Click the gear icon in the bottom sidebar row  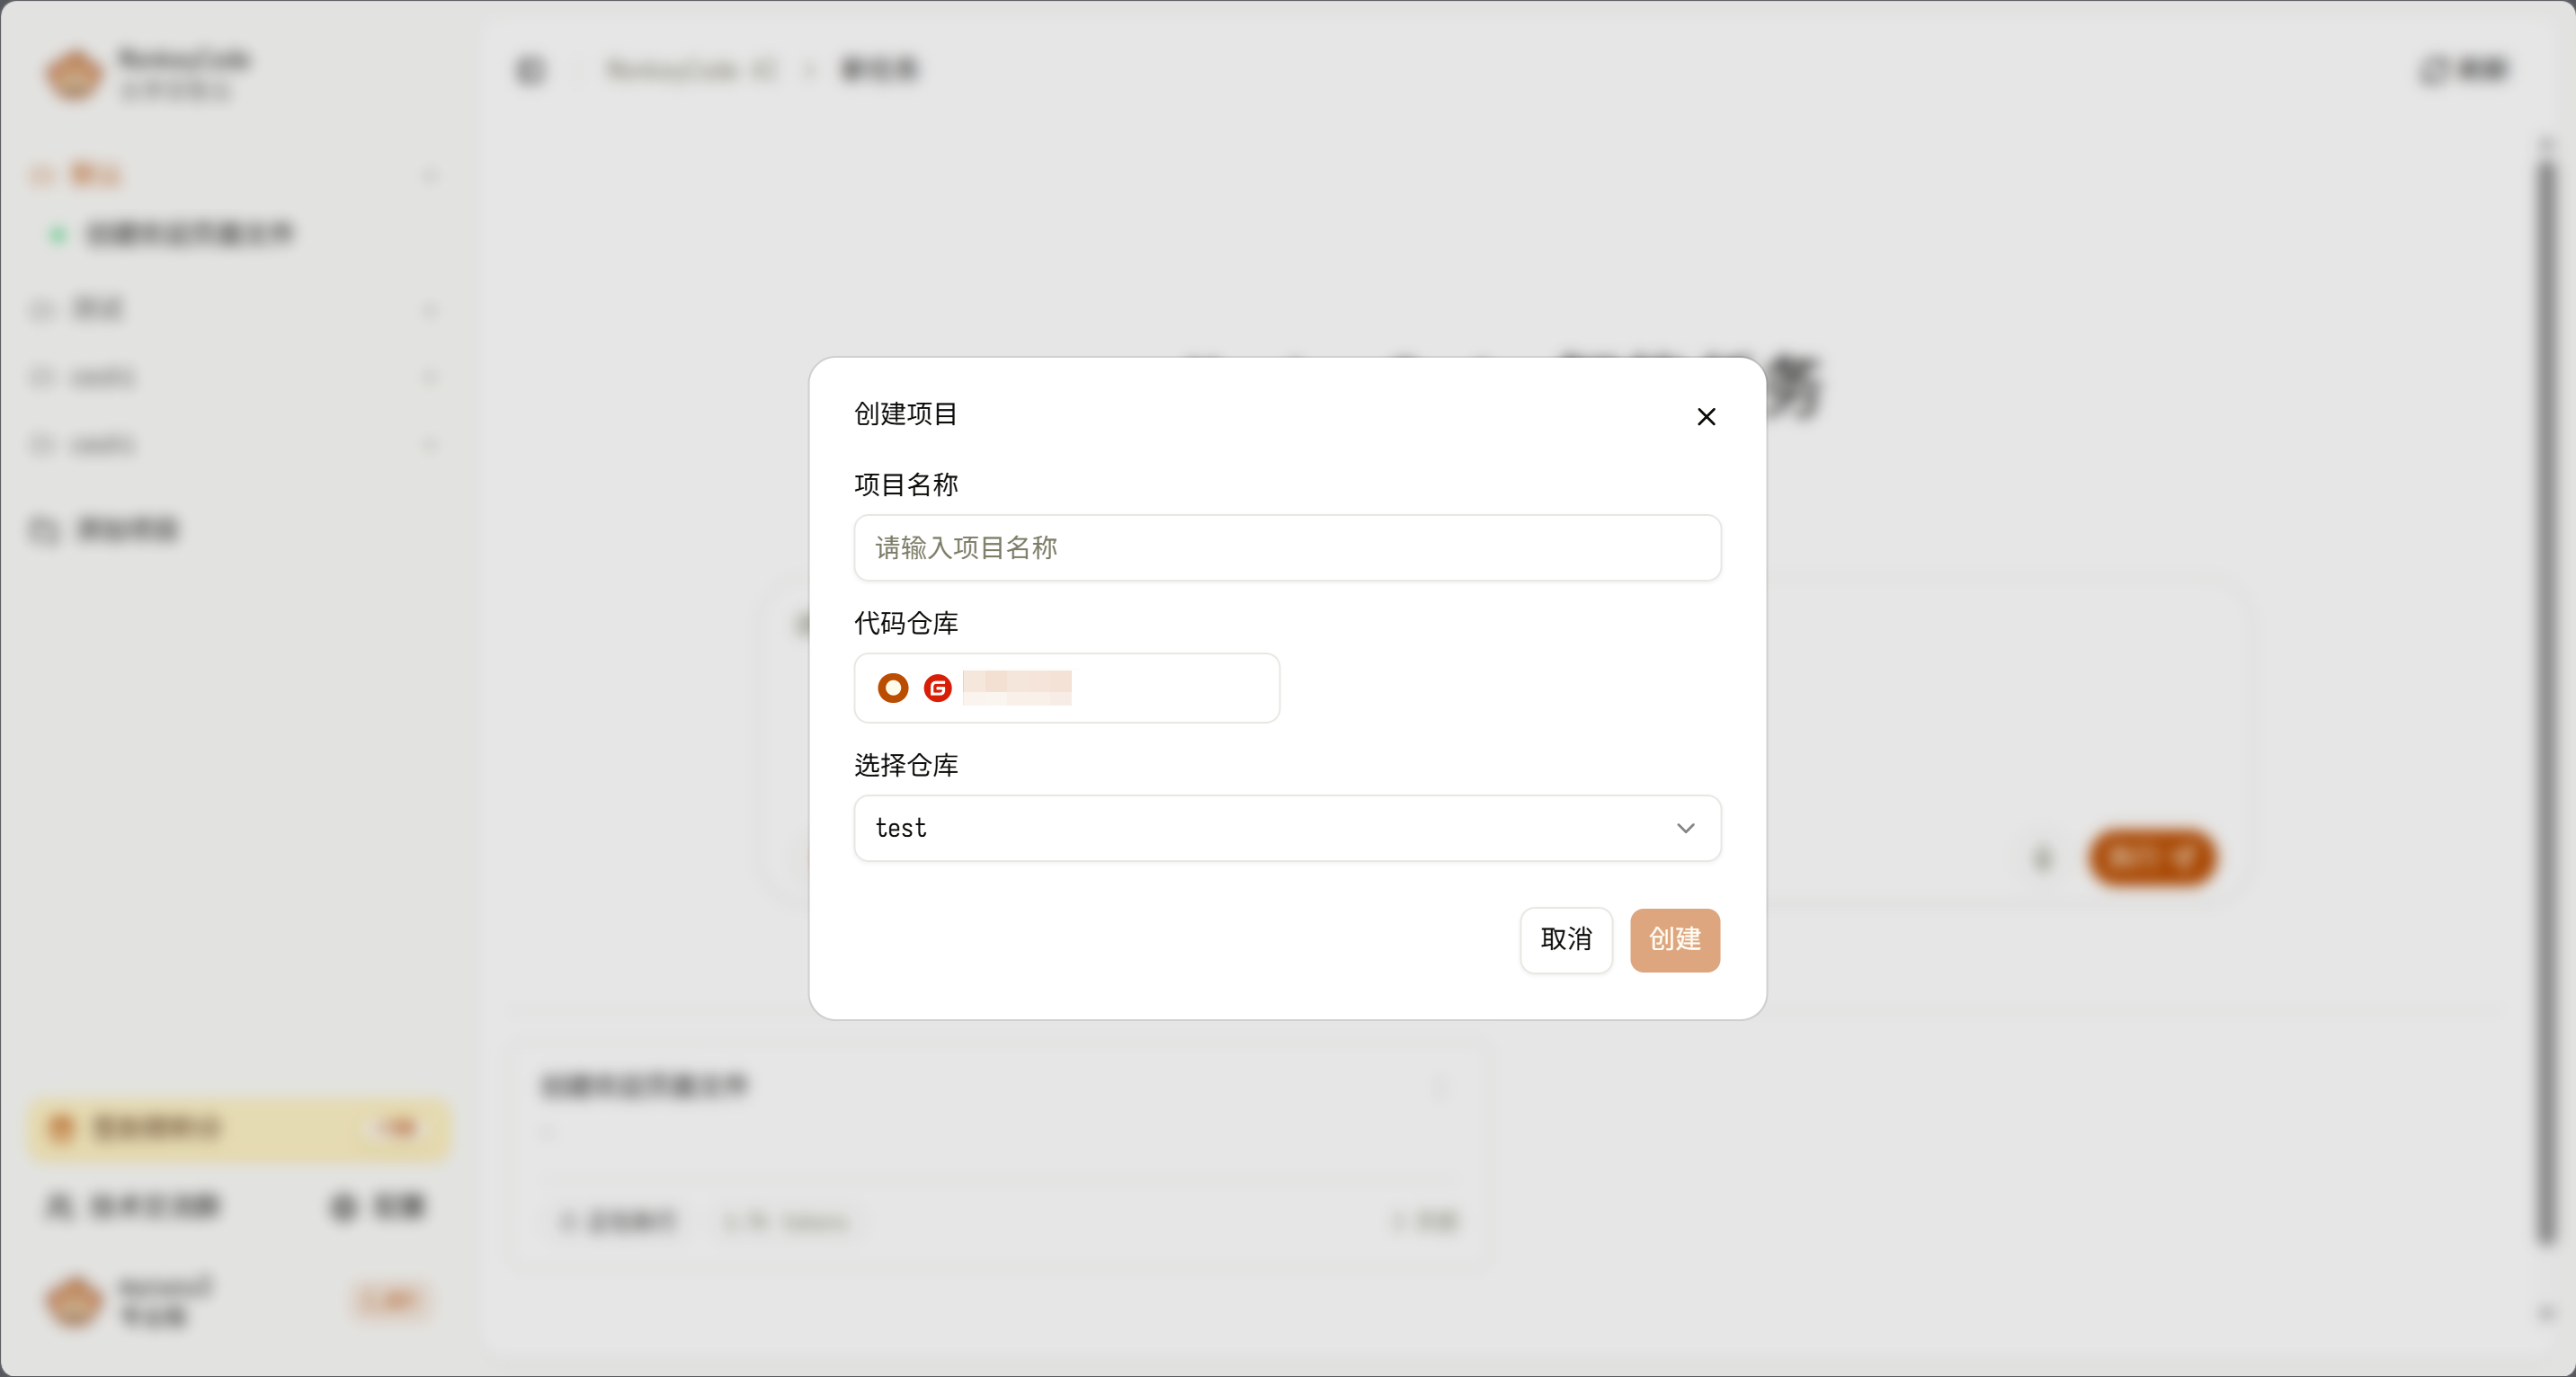(342, 1206)
